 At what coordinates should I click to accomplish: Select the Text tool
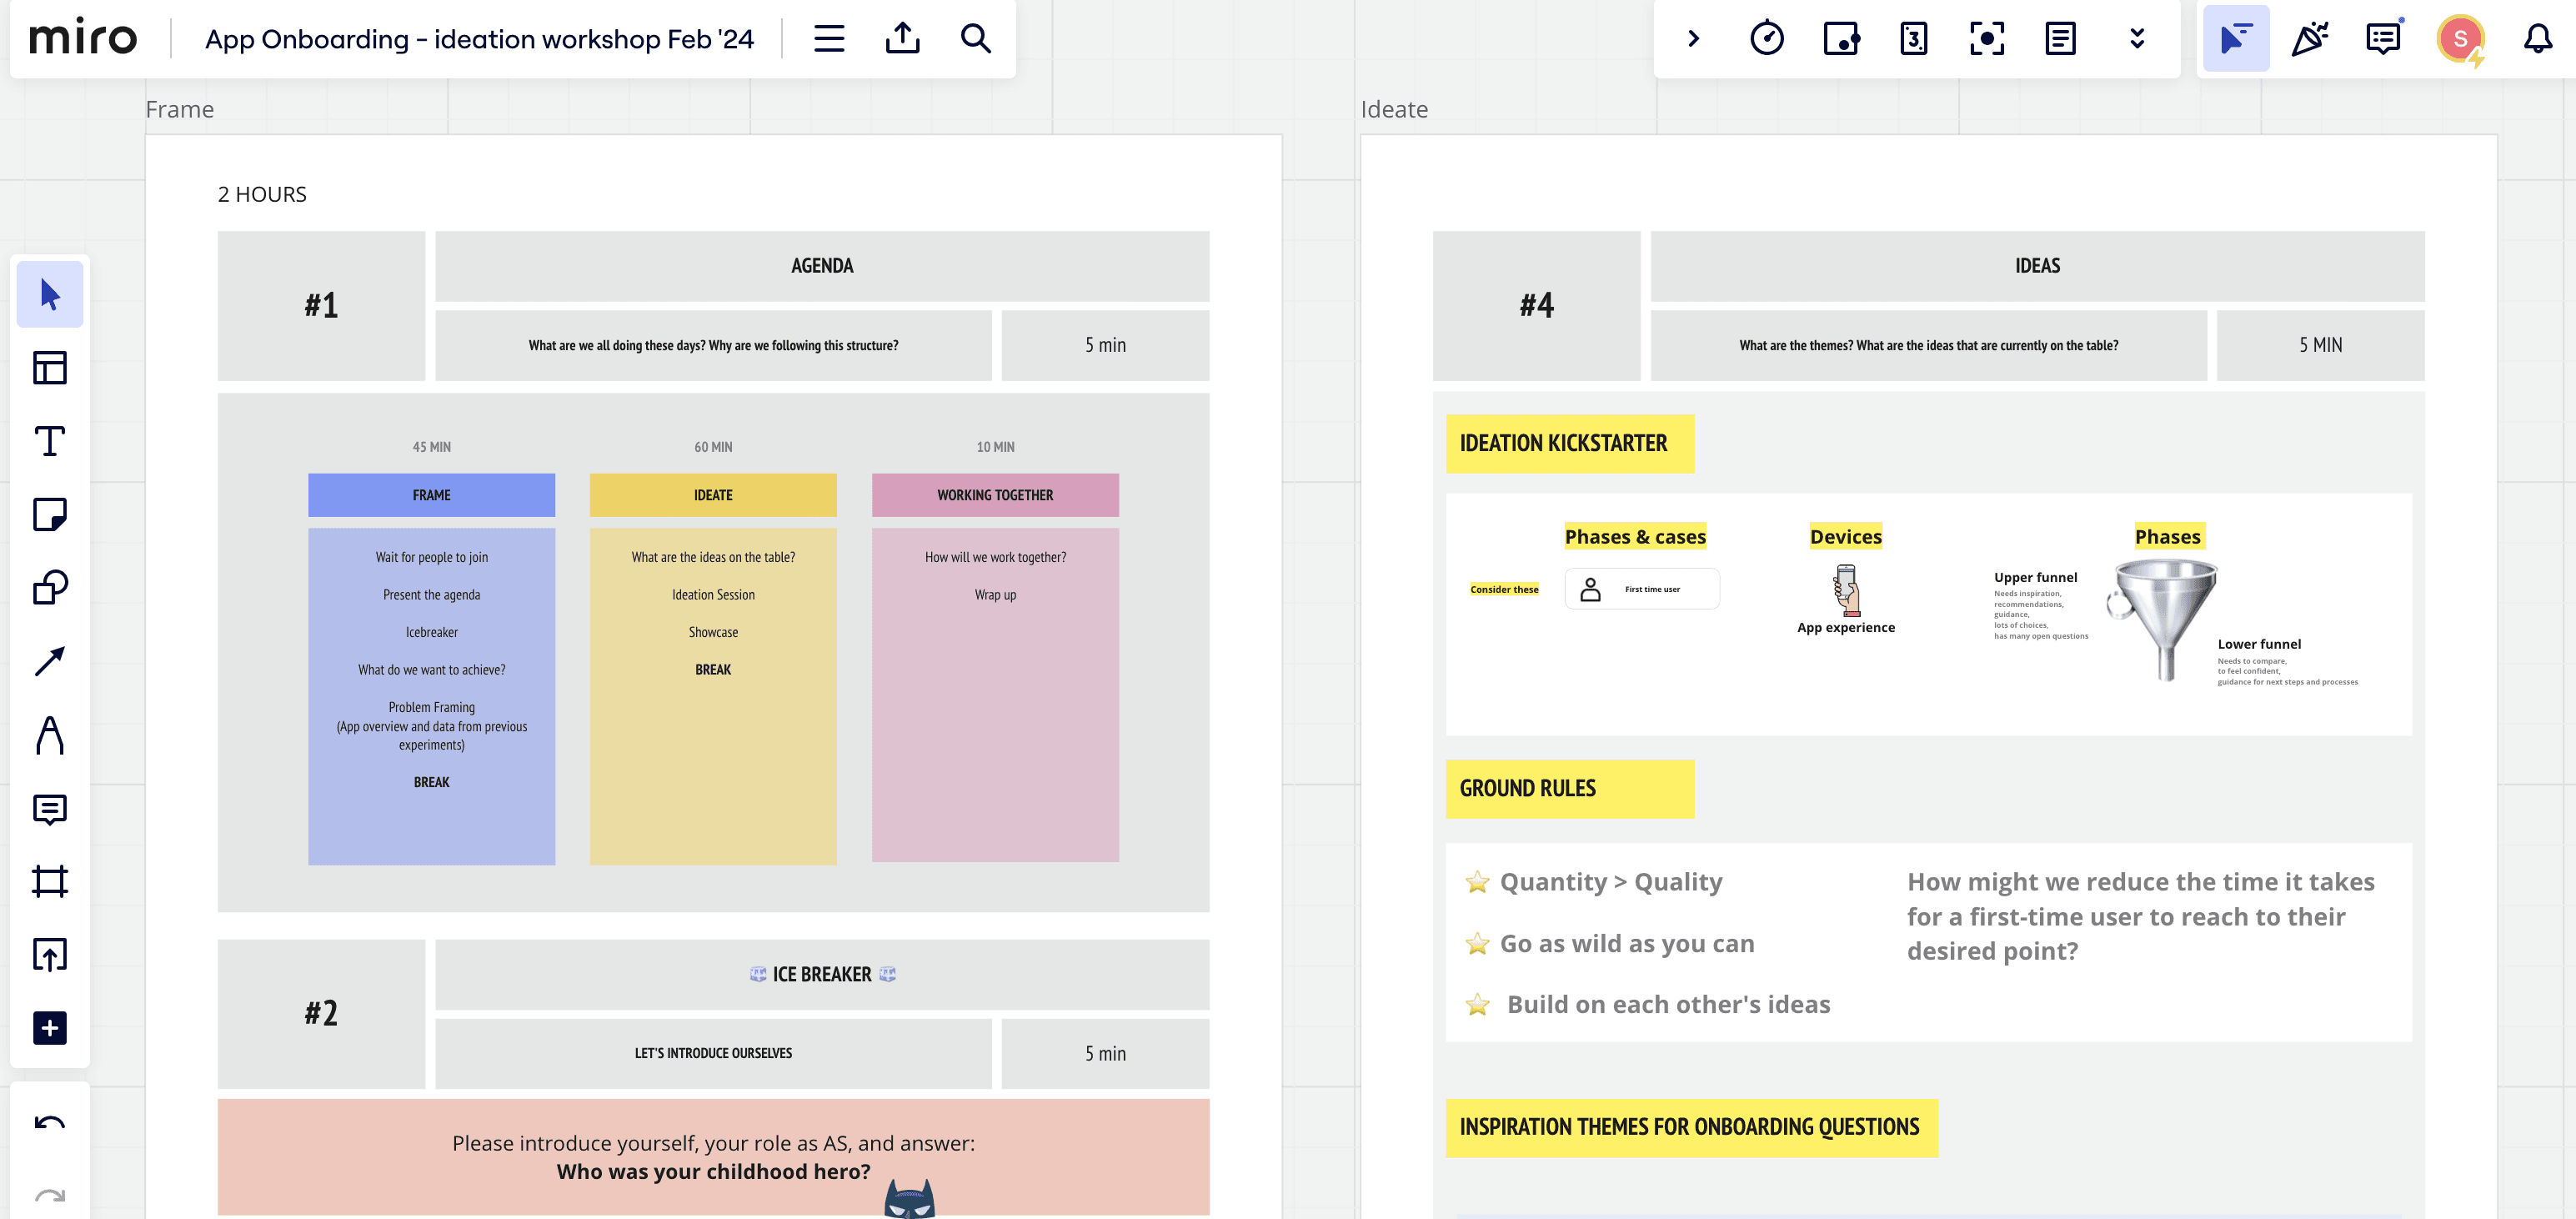point(49,441)
